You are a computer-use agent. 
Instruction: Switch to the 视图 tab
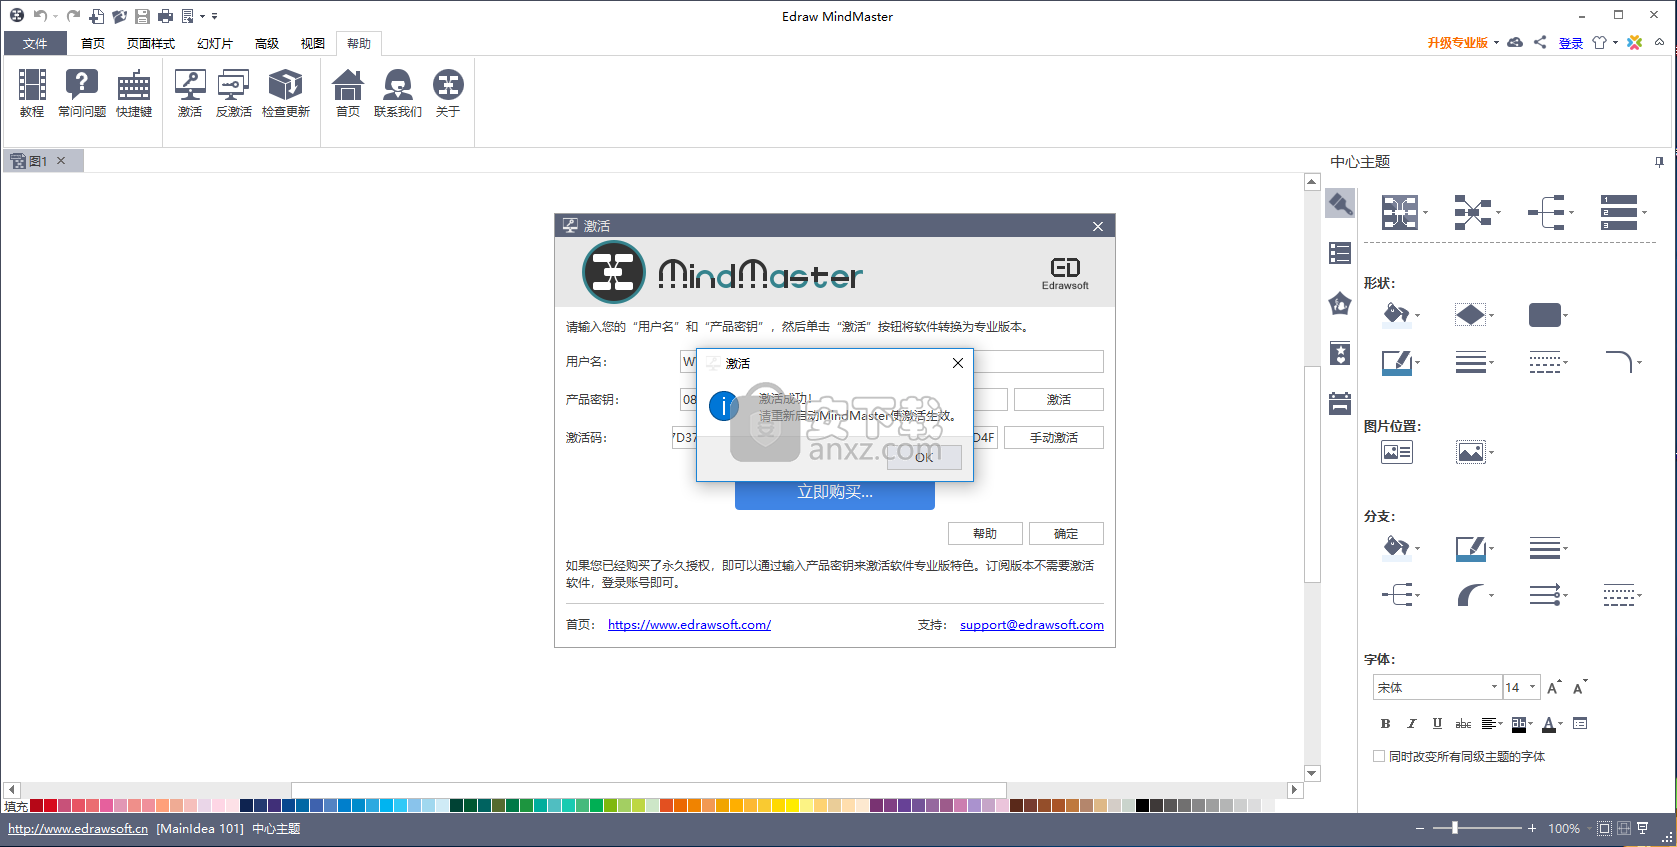tap(313, 43)
